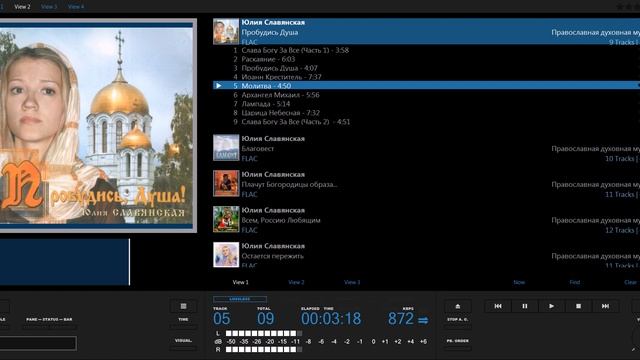Click the 10 Tracks count label

pos(620,158)
